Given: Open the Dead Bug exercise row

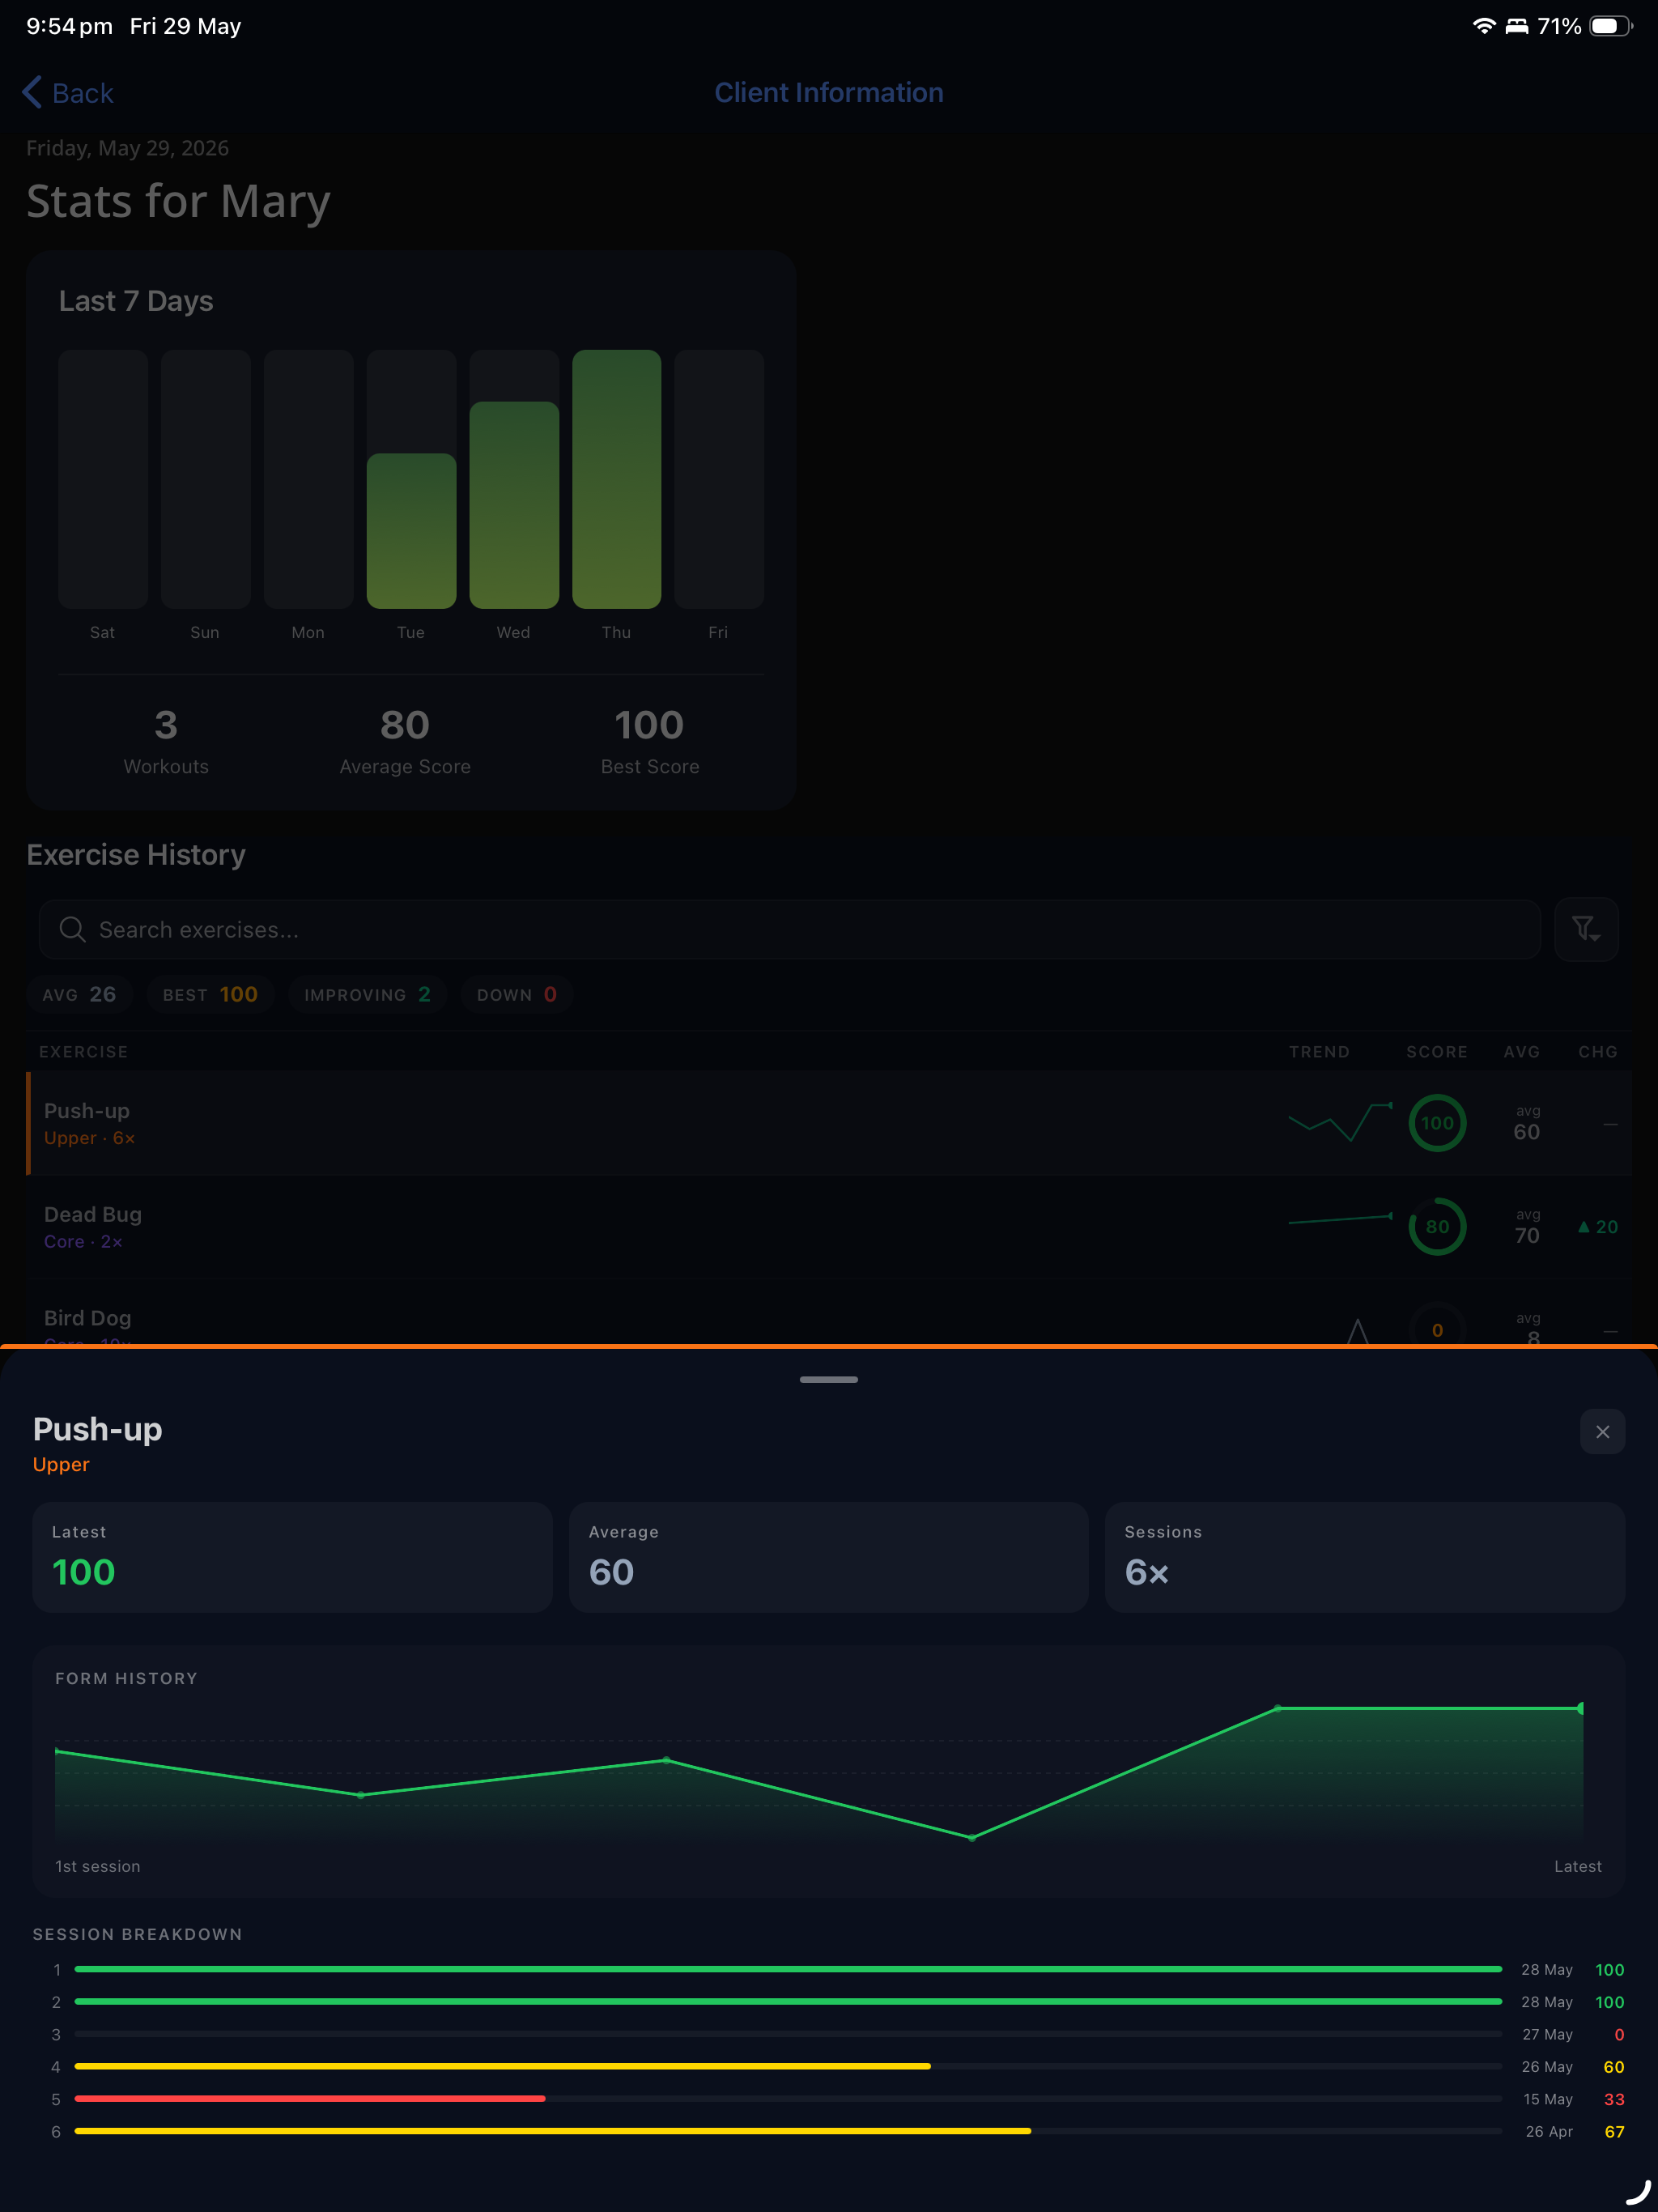Looking at the screenshot, I should click(828, 1227).
